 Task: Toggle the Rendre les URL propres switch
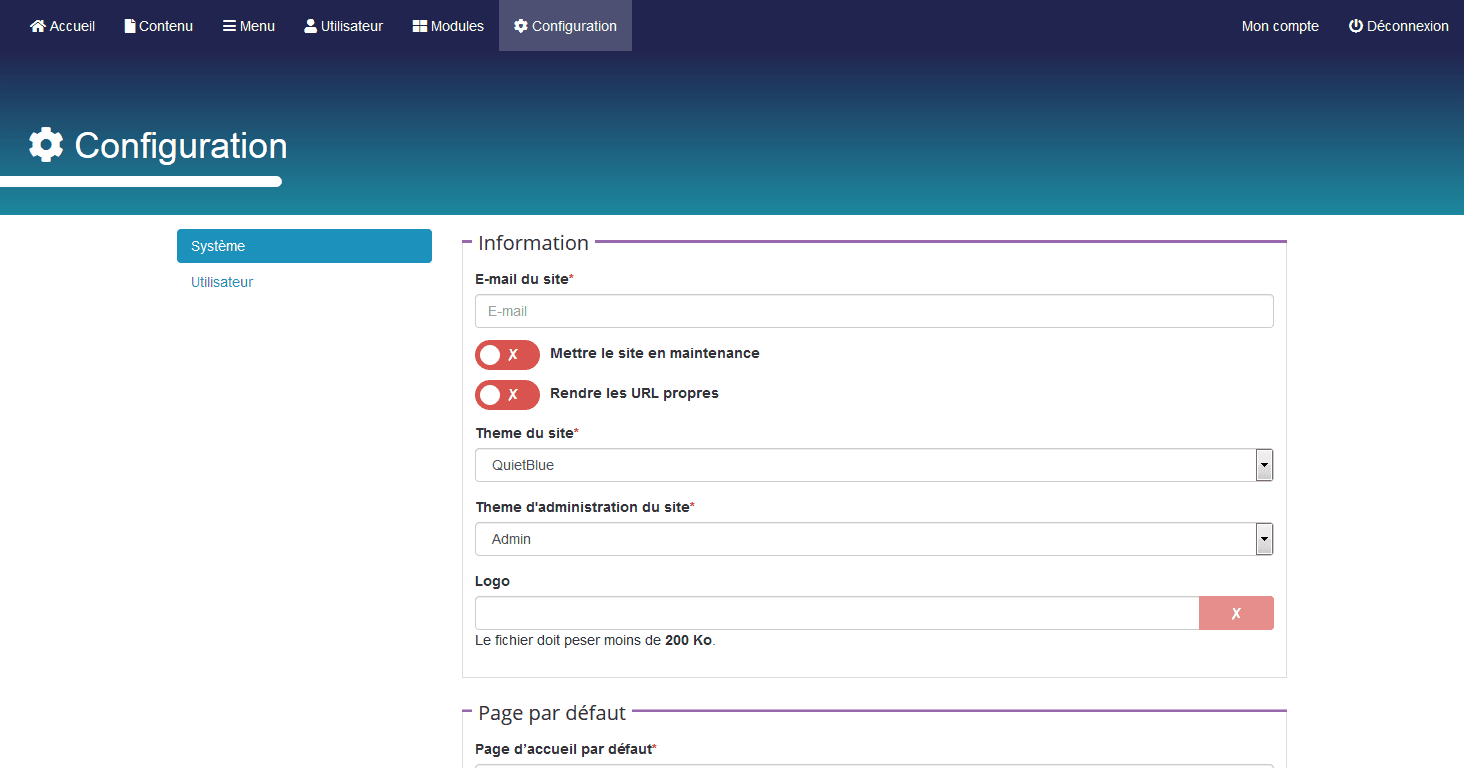[x=507, y=395]
